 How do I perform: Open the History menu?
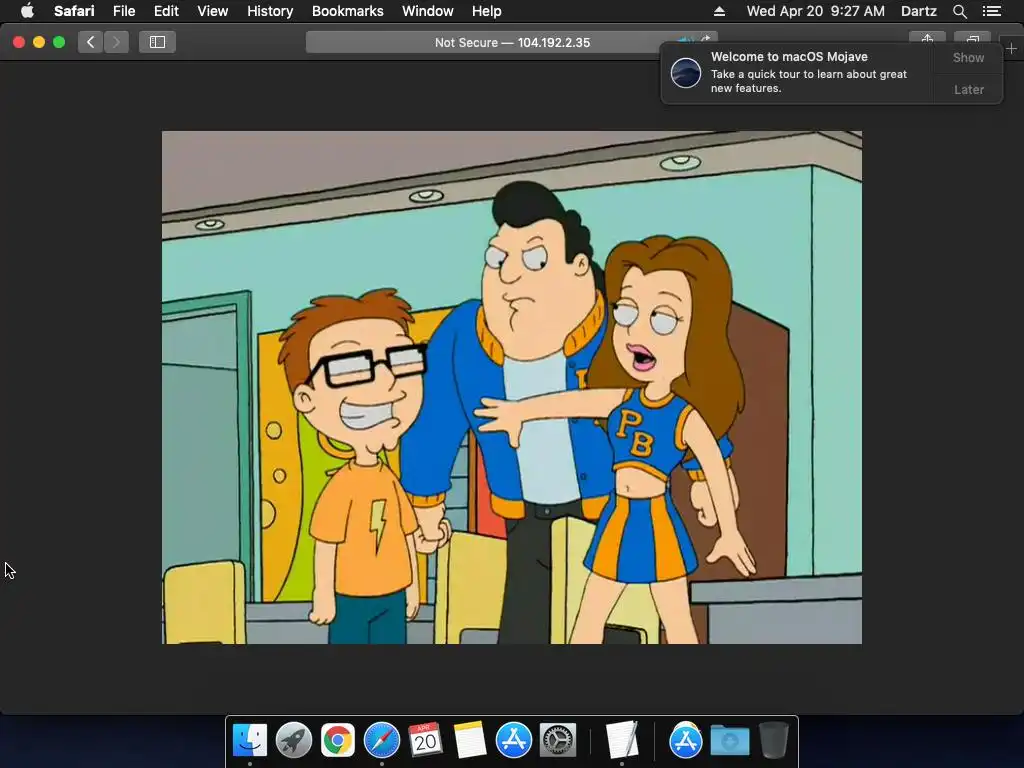pyautogui.click(x=270, y=11)
